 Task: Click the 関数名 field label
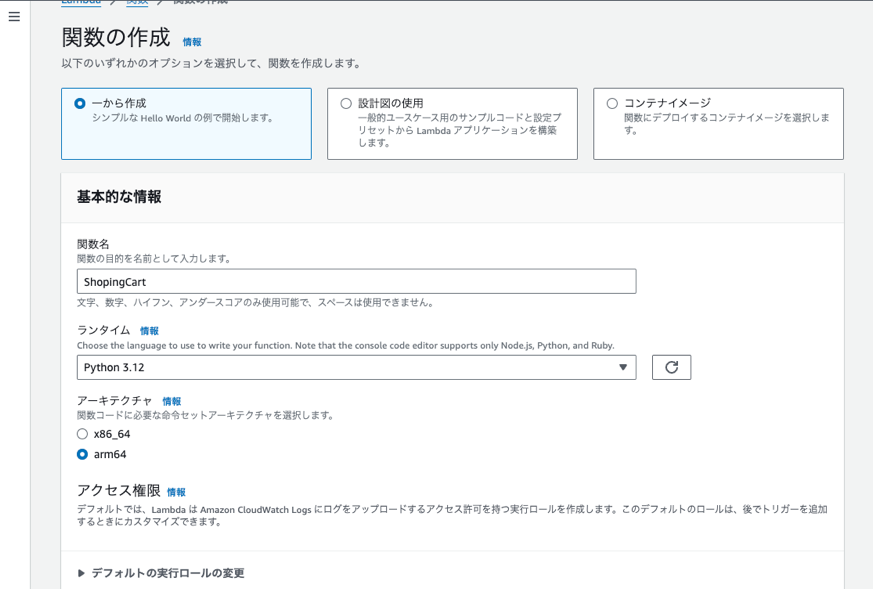click(93, 244)
